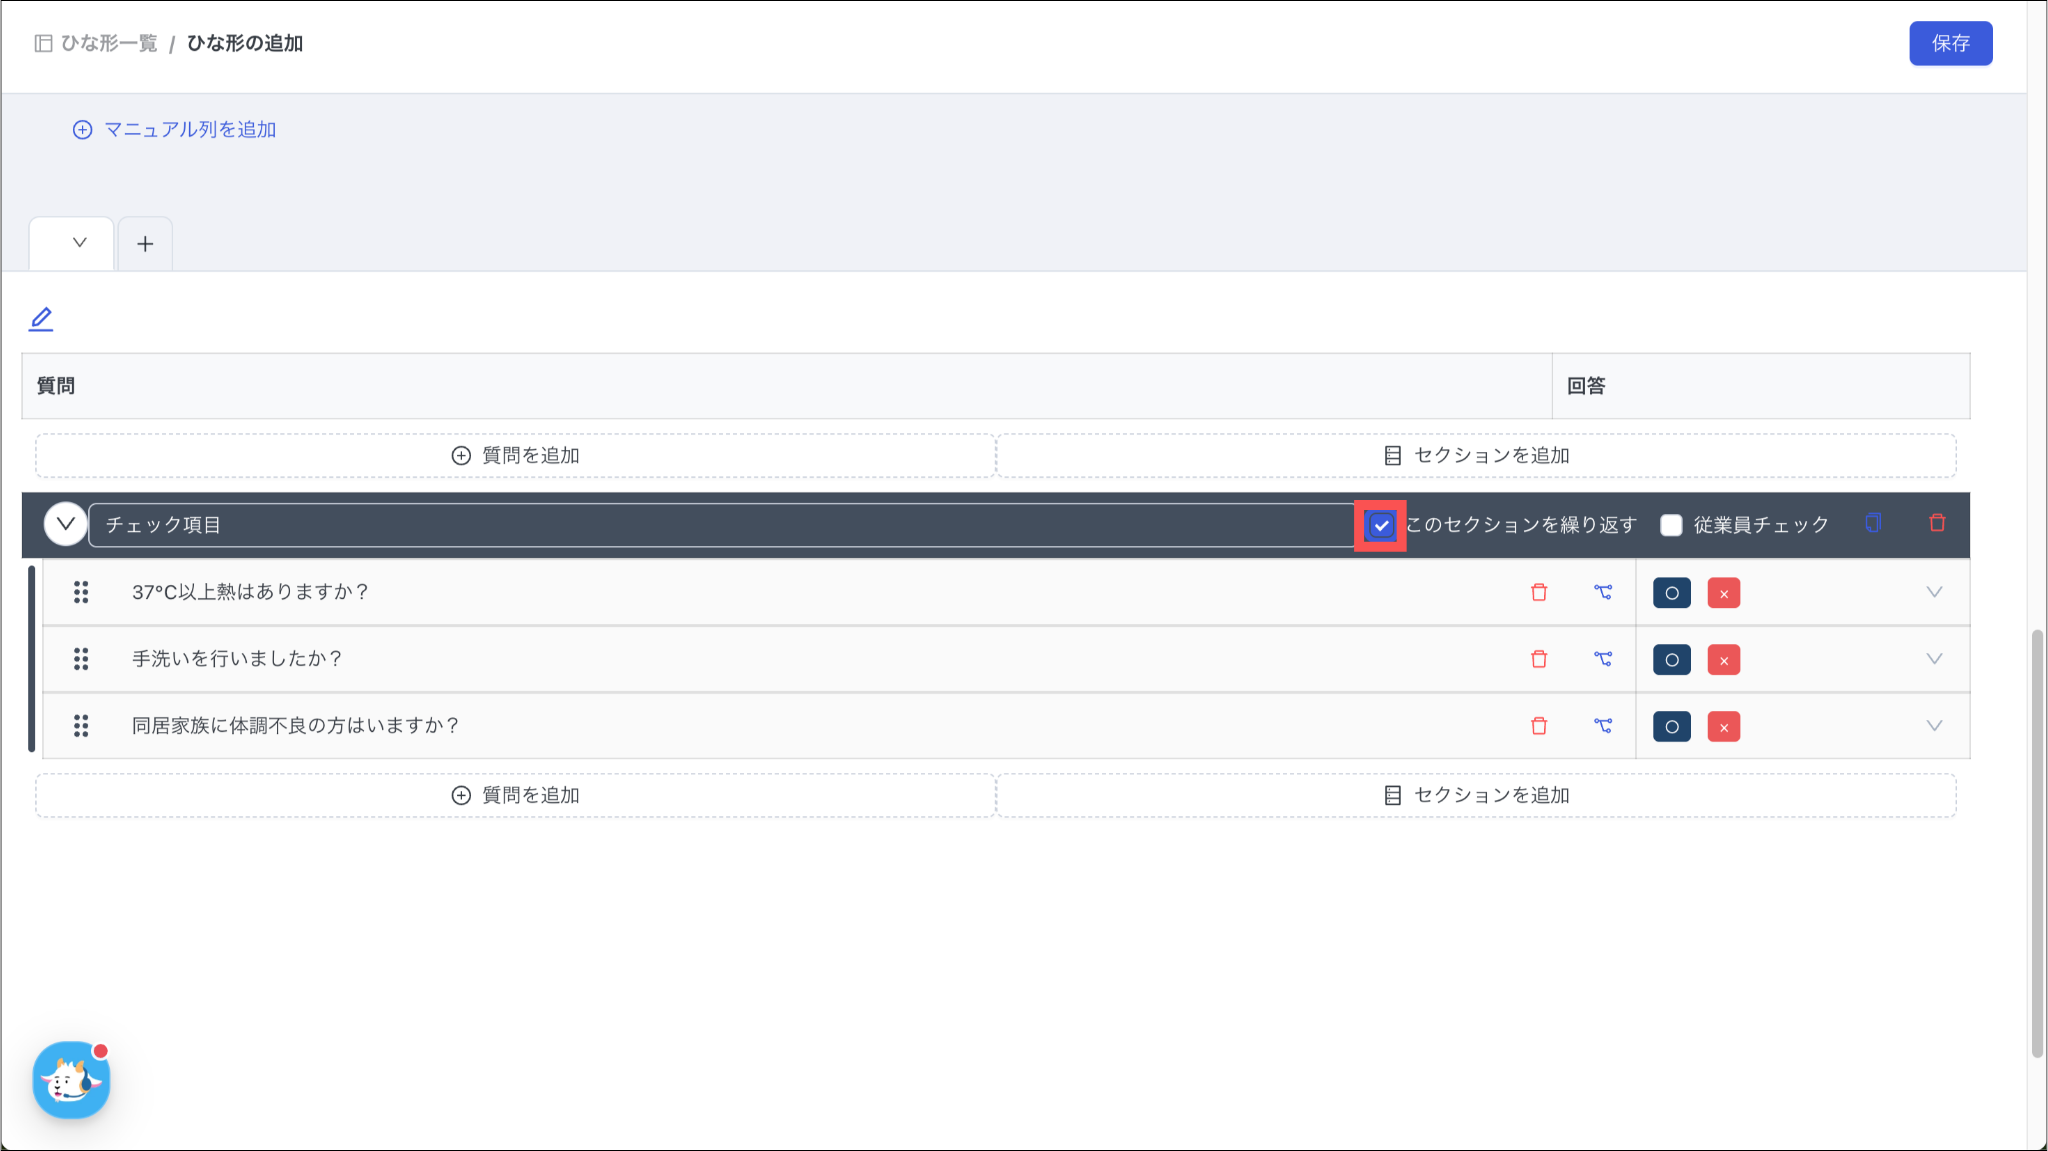The width and height of the screenshot is (2048, 1151).
Task: Add a new tab with plus button
Action: tap(145, 244)
